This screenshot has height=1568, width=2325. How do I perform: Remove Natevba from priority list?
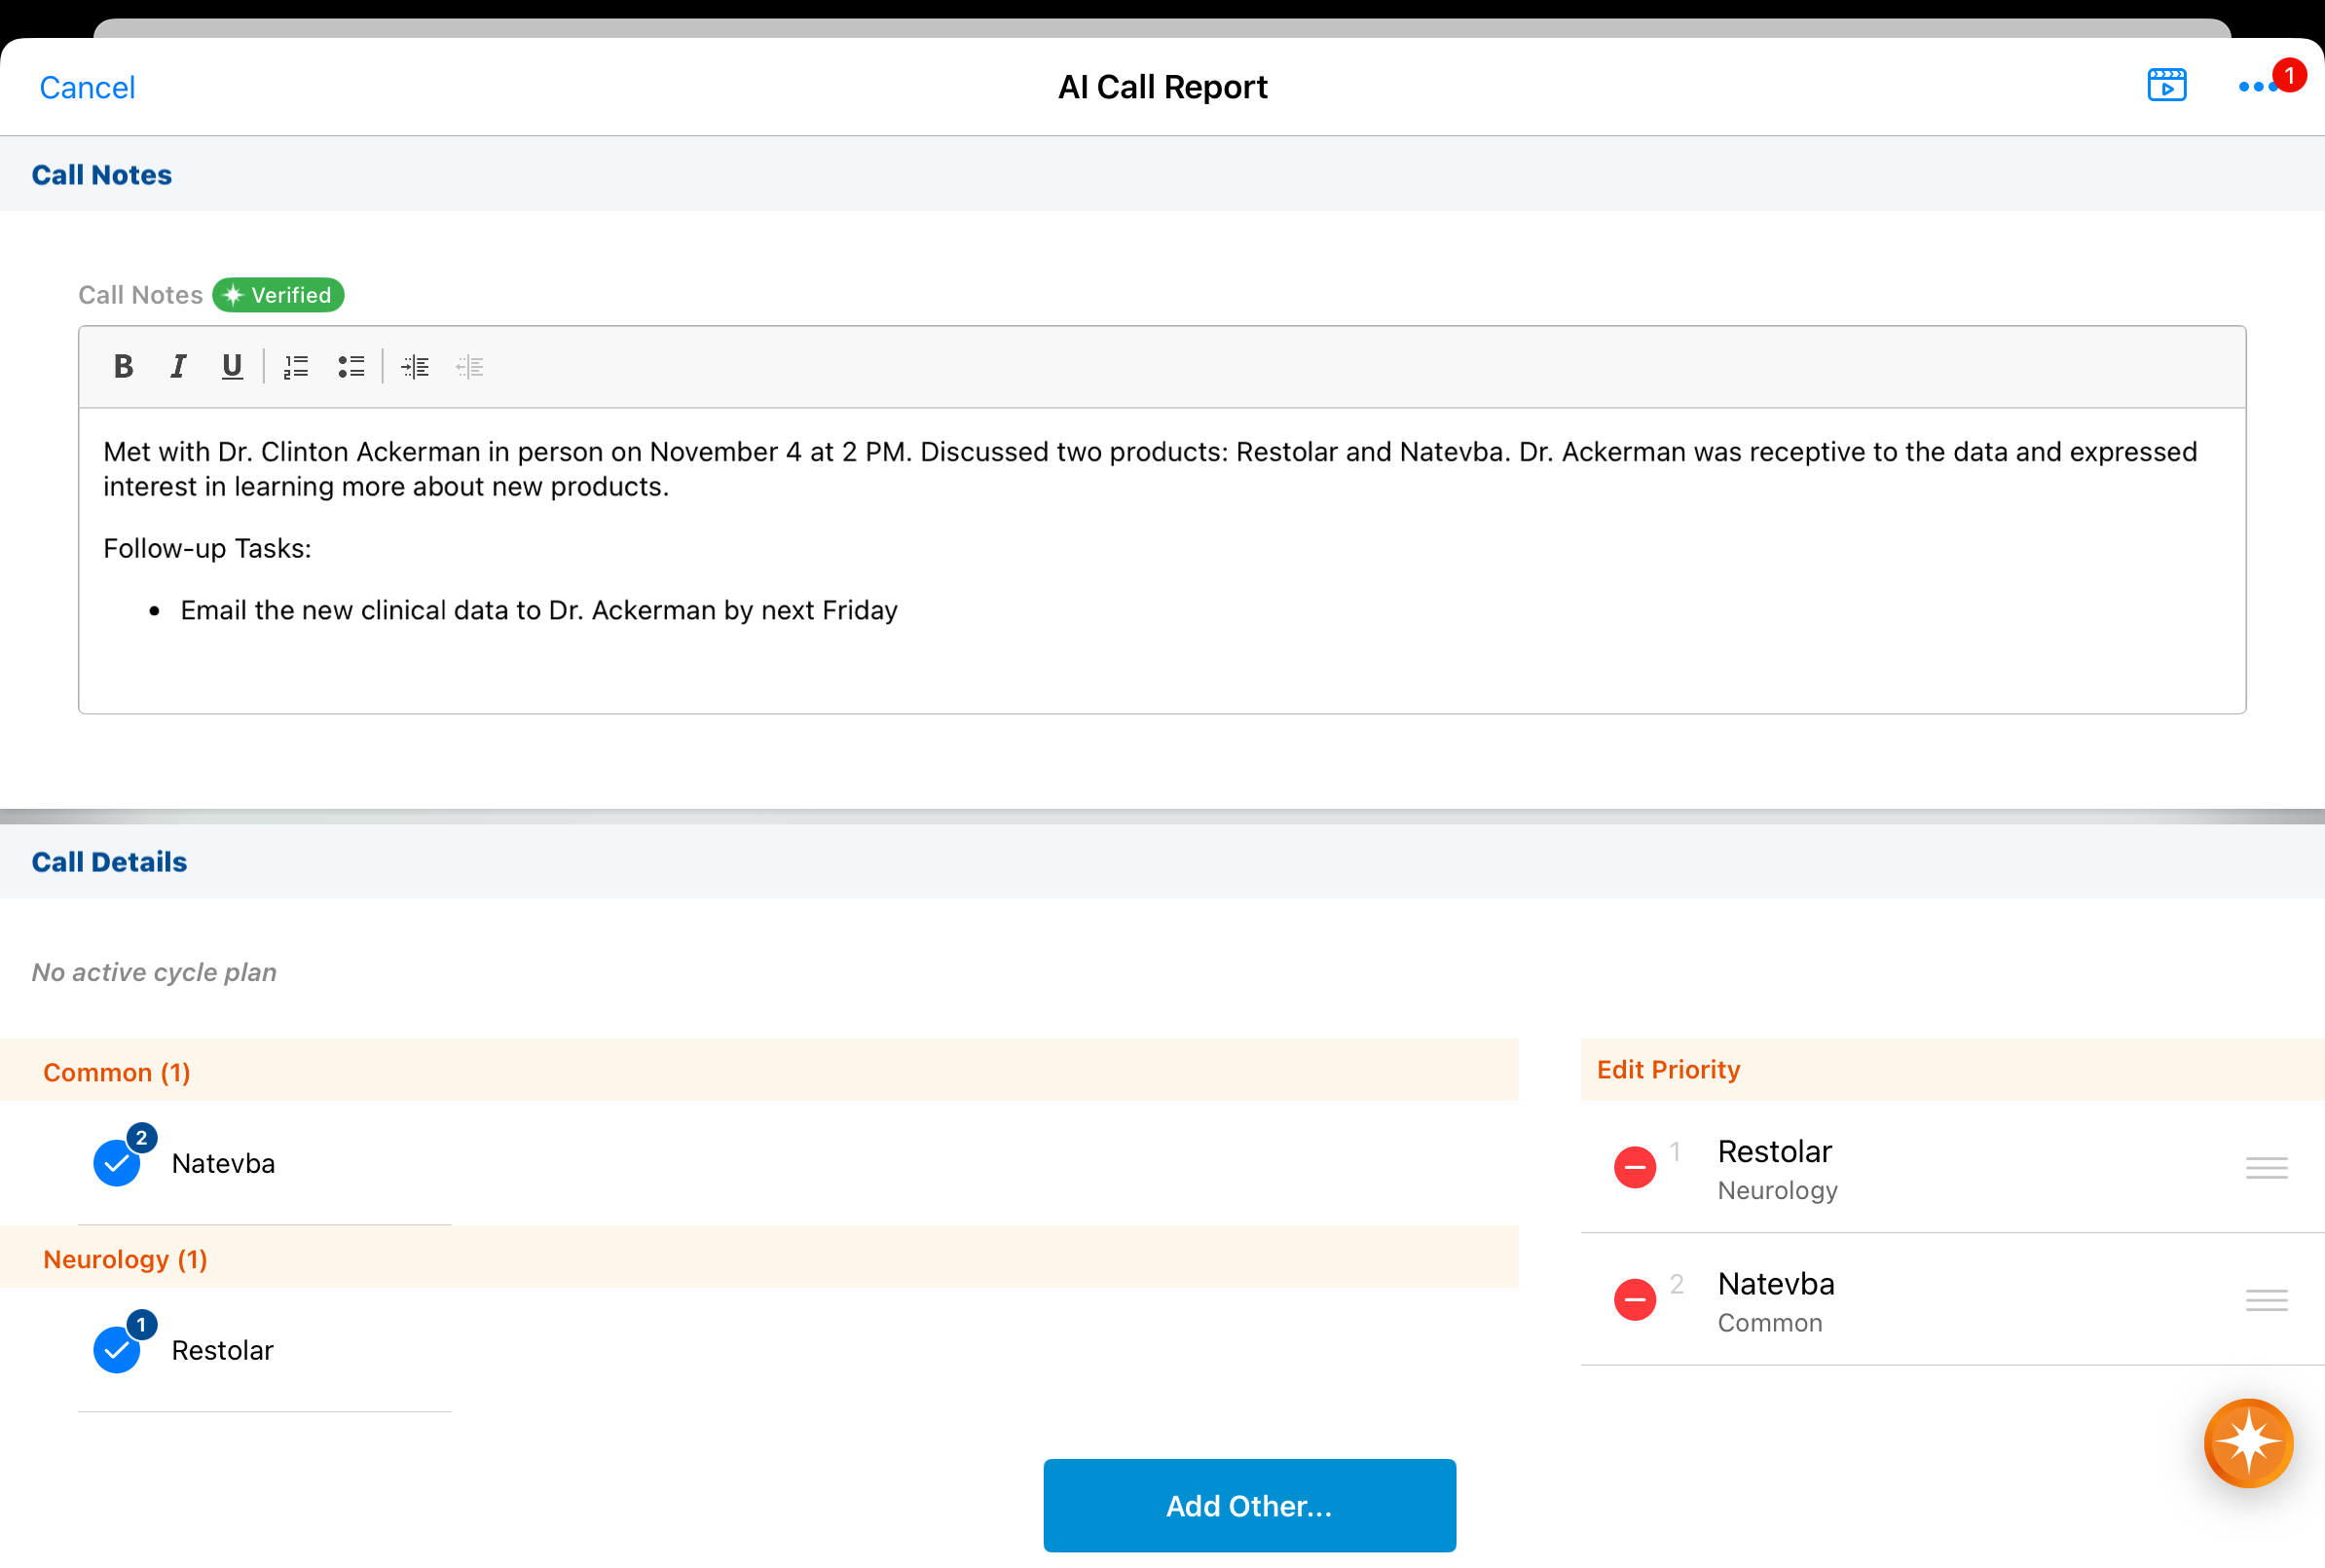pyautogui.click(x=1634, y=1299)
